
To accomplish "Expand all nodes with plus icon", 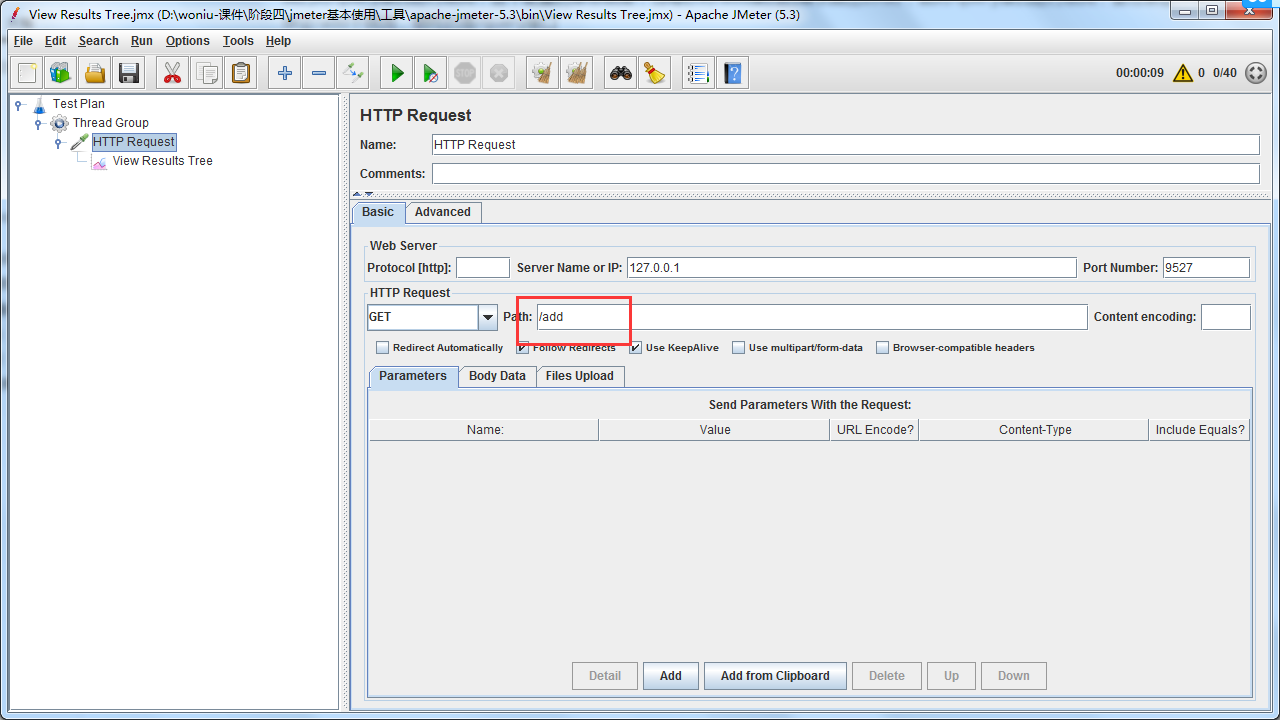I will click(x=285, y=73).
